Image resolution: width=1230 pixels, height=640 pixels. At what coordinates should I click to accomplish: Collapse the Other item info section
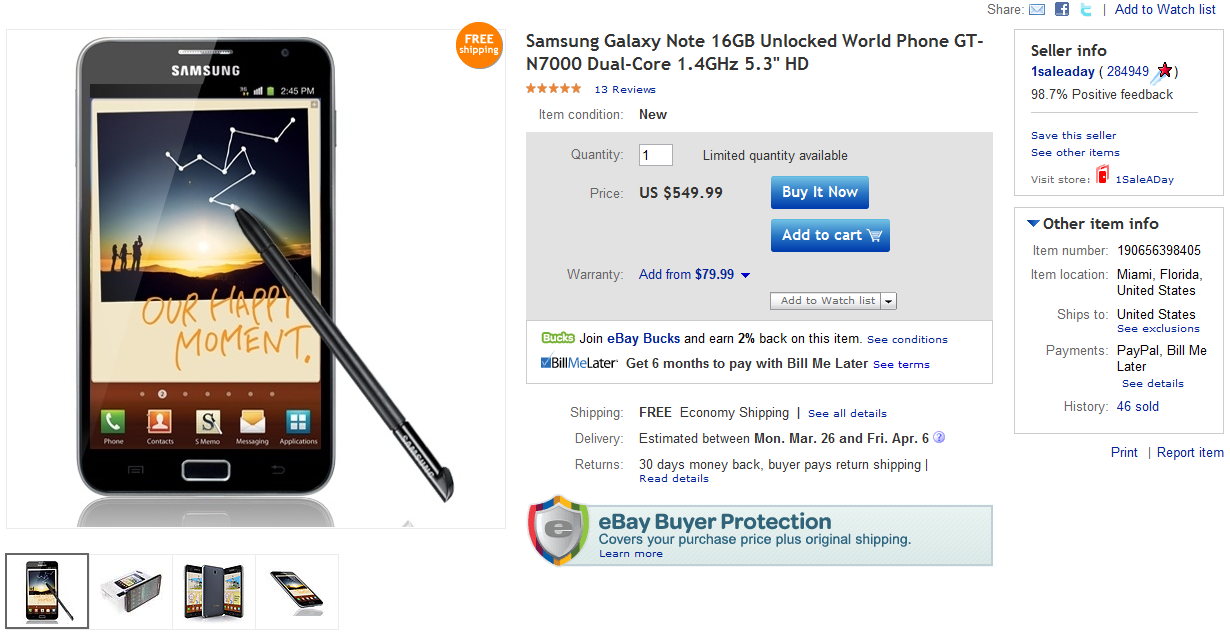click(x=1033, y=223)
